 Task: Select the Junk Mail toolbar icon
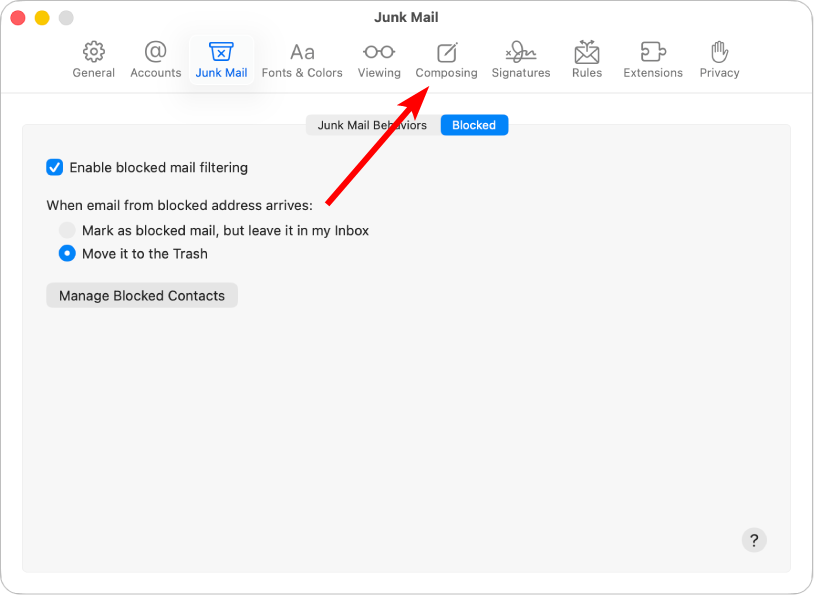(x=221, y=59)
